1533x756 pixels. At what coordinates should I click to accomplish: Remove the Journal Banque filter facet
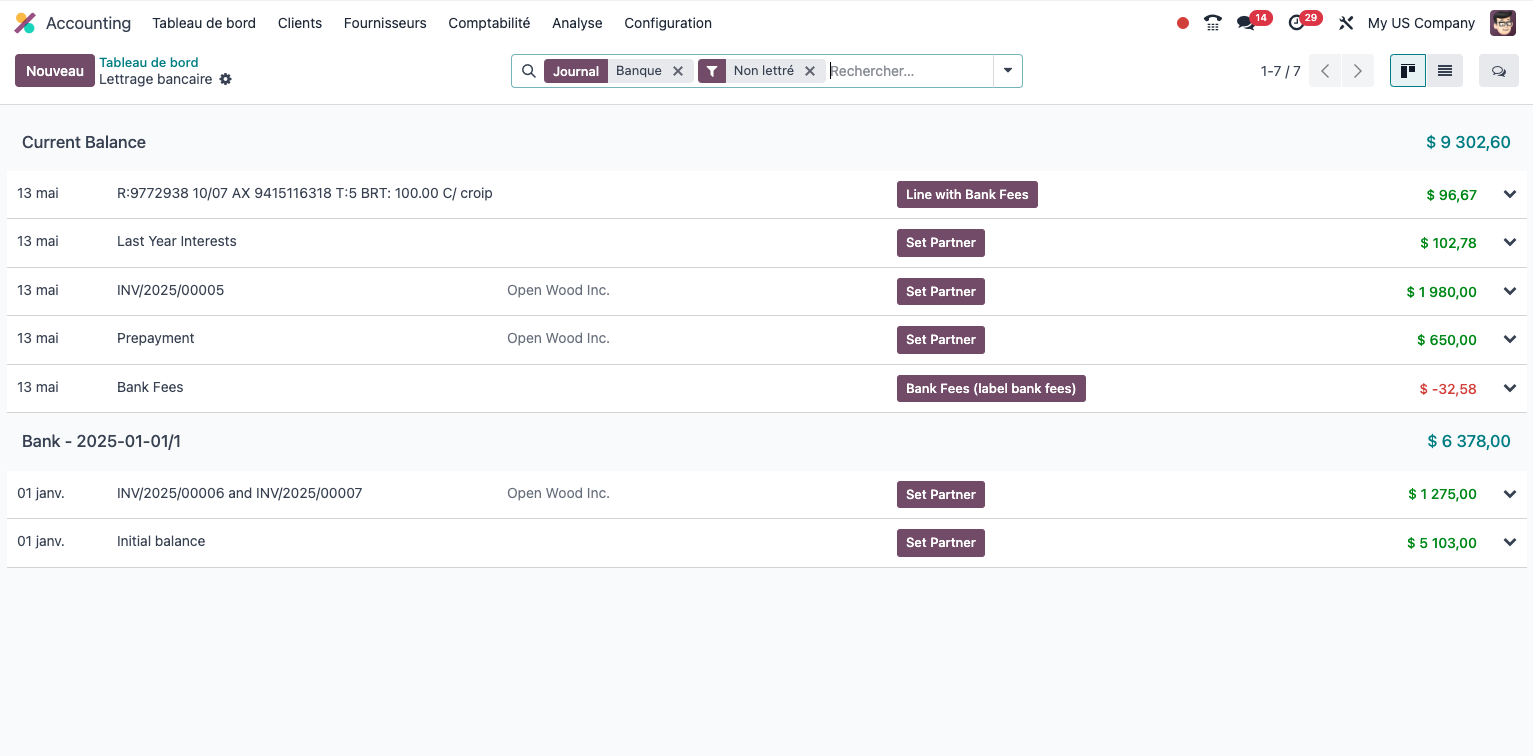pyautogui.click(x=678, y=71)
